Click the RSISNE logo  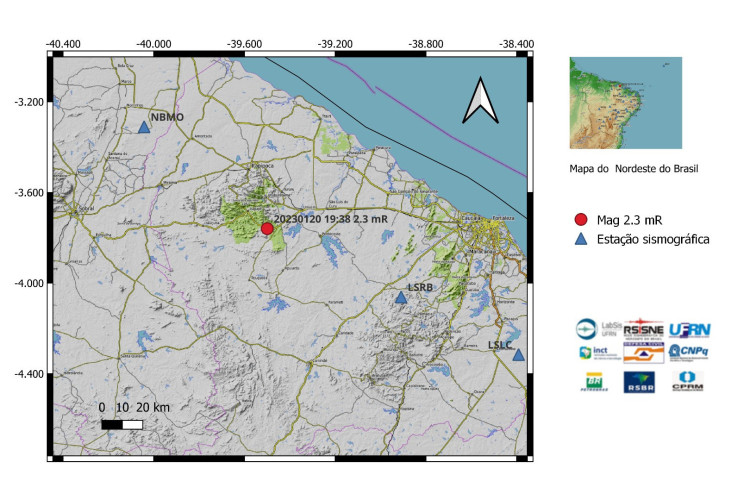[x=643, y=328]
